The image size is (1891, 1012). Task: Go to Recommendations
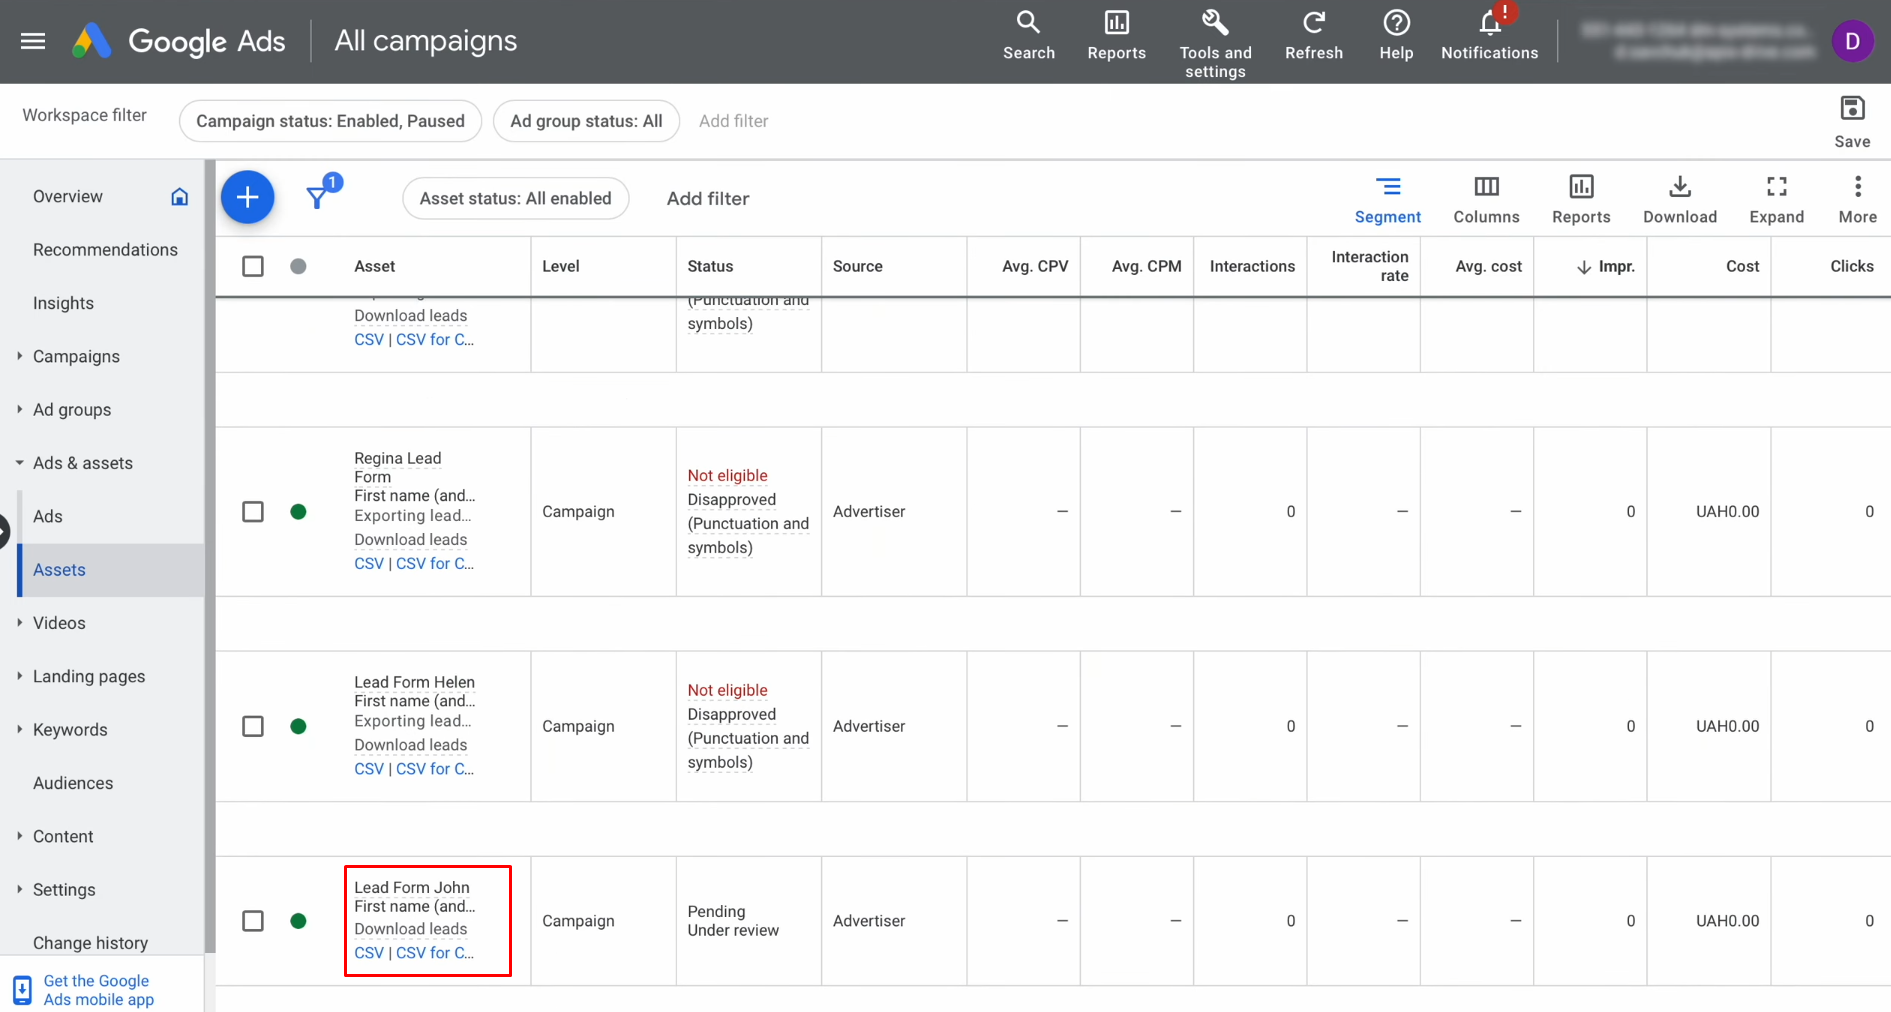click(105, 250)
